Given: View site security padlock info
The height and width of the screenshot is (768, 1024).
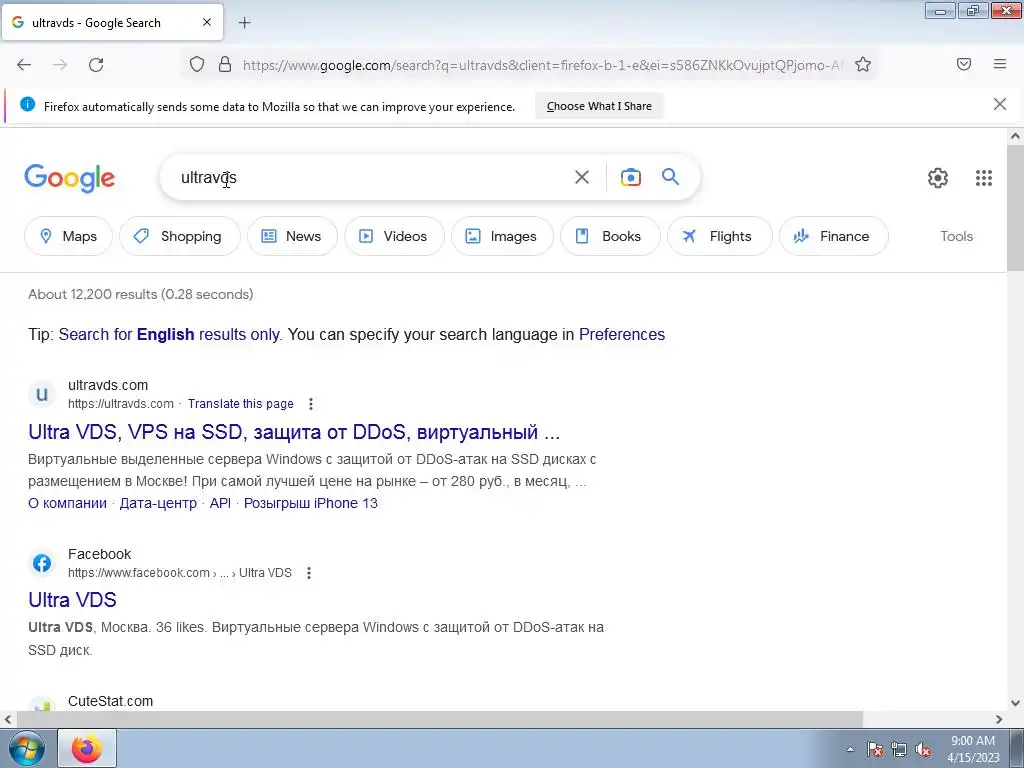Looking at the screenshot, I should (225, 64).
